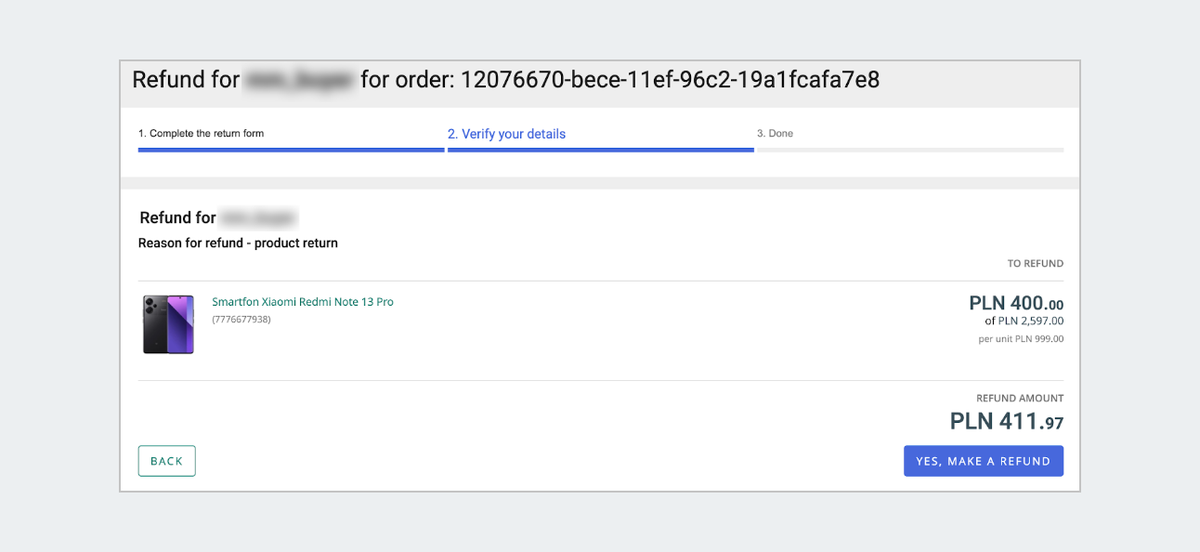Select the Verify your details step

pos(506,134)
